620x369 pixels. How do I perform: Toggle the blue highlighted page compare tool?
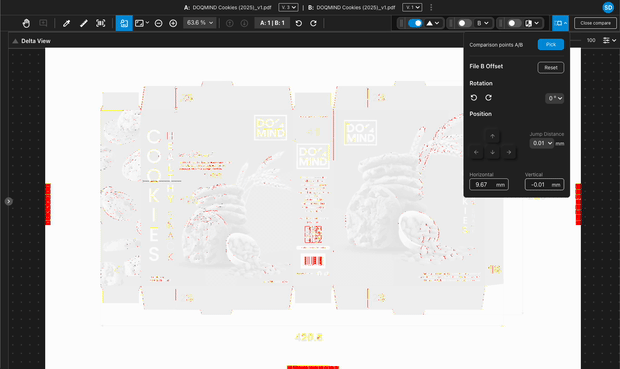[124, 23]
